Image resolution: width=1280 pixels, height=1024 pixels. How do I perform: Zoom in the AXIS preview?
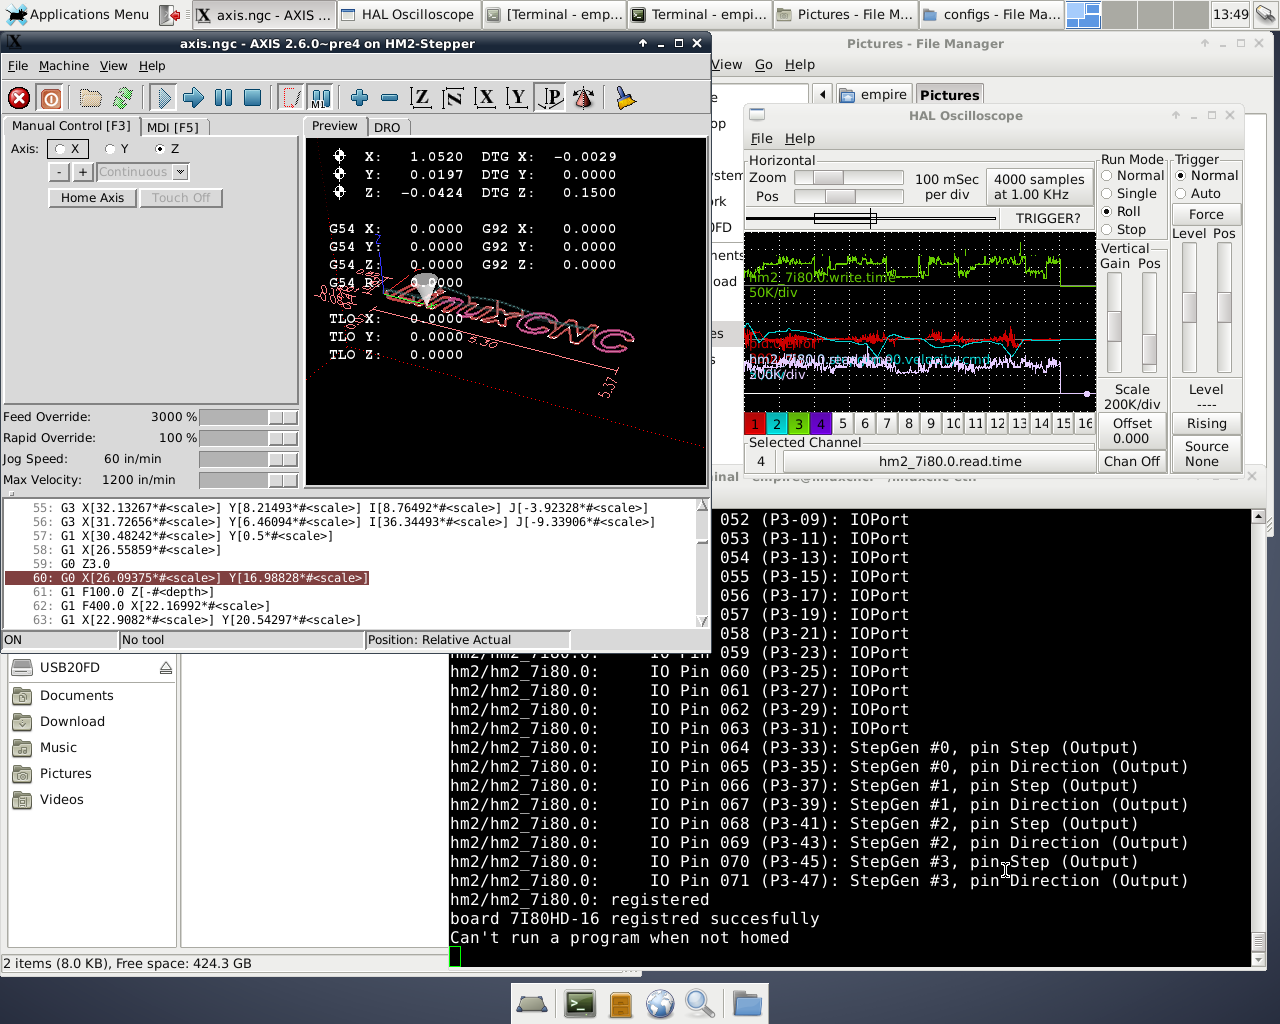click(x=360, y=98)
